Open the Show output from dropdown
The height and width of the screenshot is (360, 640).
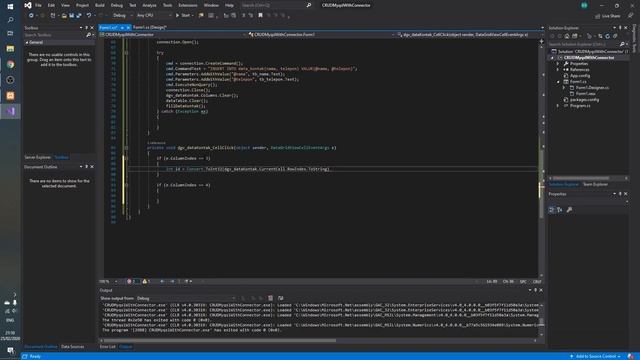click(x=186, y=298)
